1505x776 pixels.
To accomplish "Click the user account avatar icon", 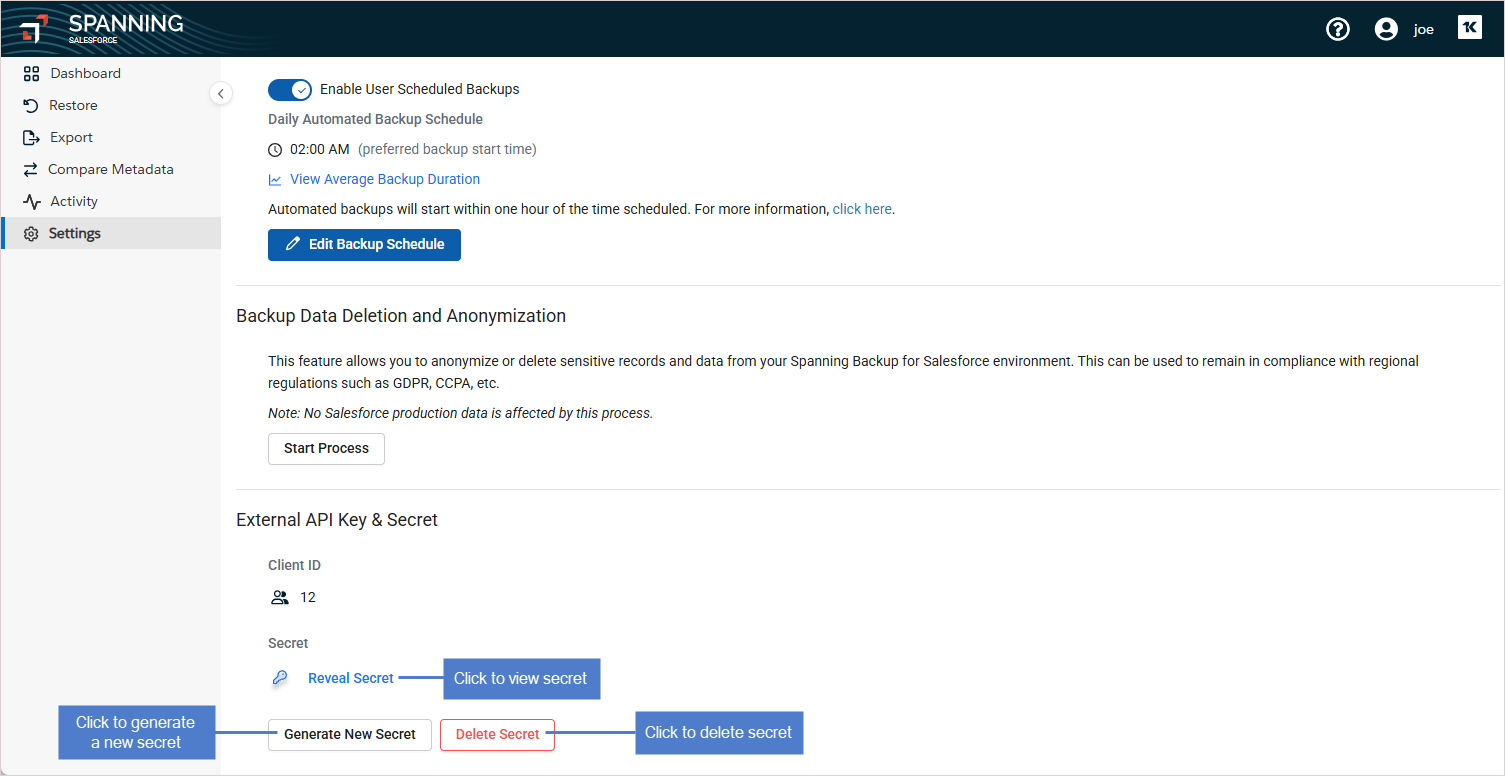I will tap(1385, 29).
